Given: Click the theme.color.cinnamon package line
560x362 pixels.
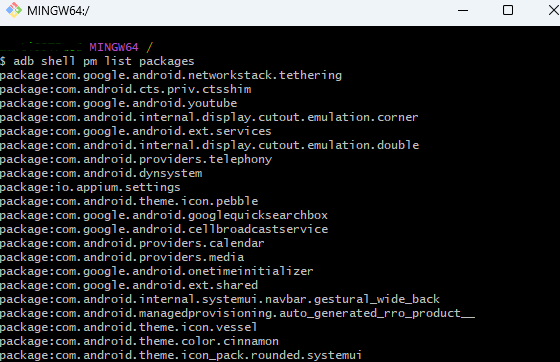Looking at the screenshot, I should (x=139, y=341).
